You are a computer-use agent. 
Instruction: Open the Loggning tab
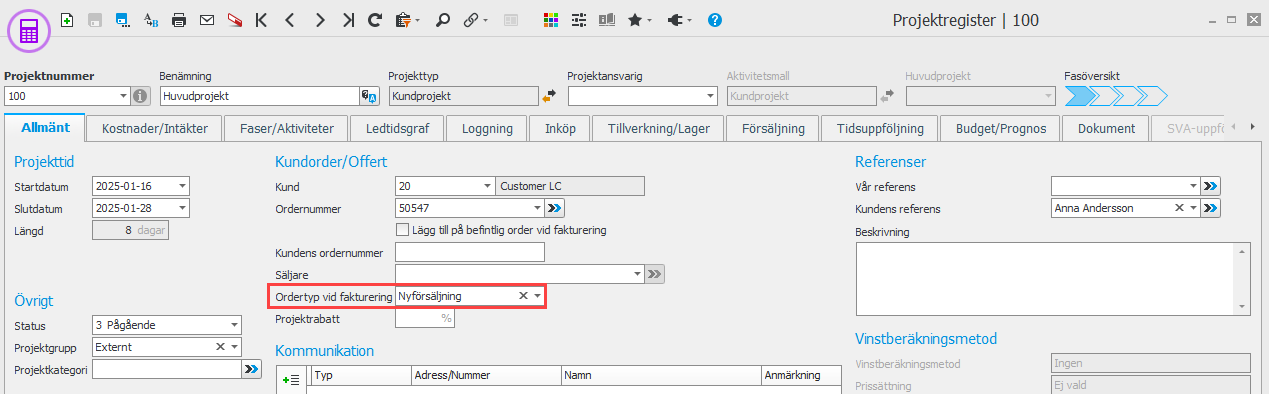pyautogui.click(x=488, y=128)
